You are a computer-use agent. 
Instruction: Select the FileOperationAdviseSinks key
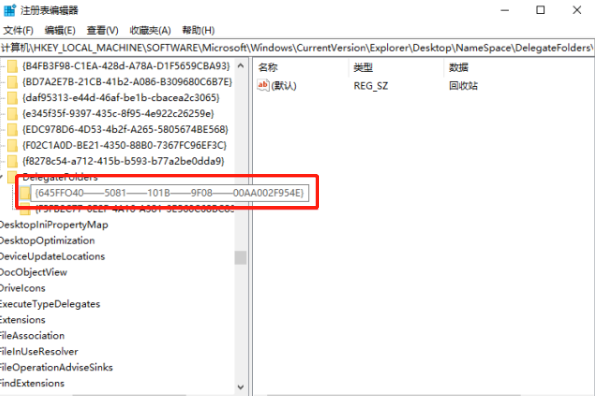[x=56, y=368]
